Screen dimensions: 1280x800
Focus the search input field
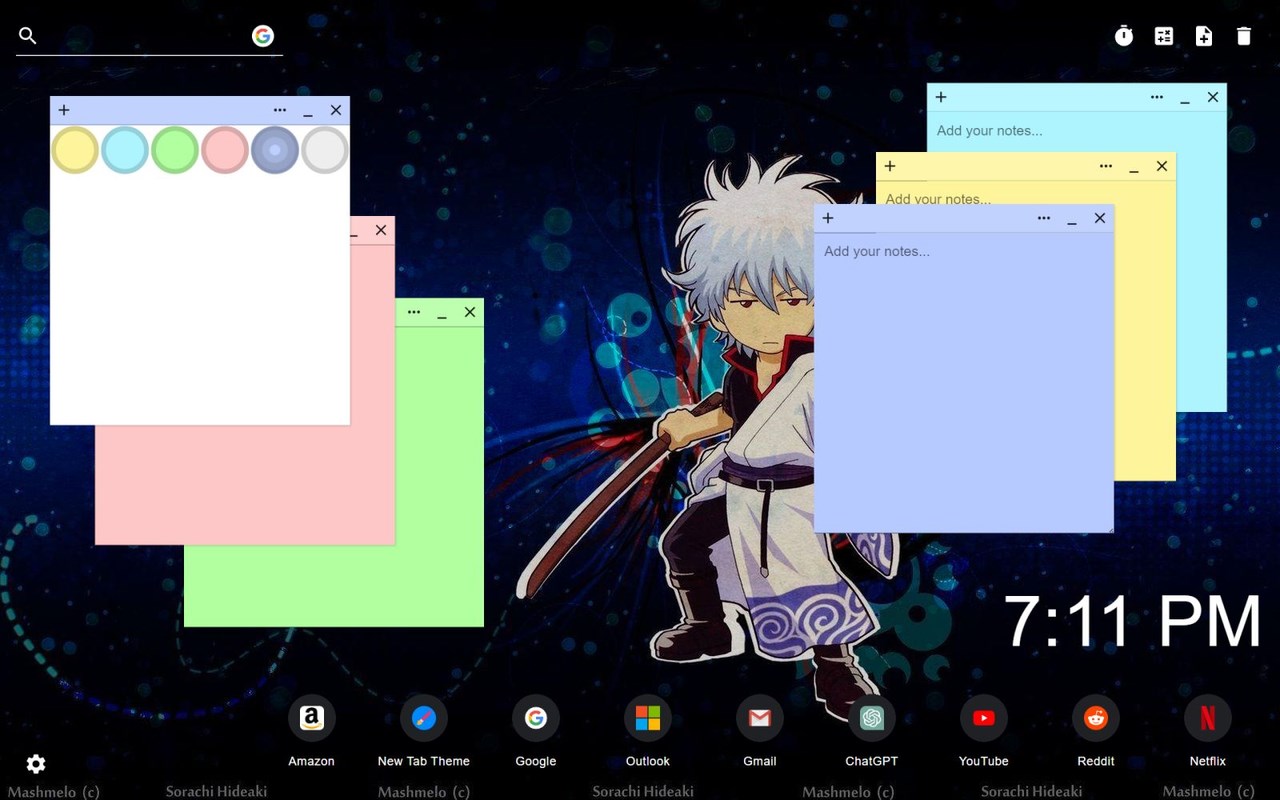click(145, 36)
